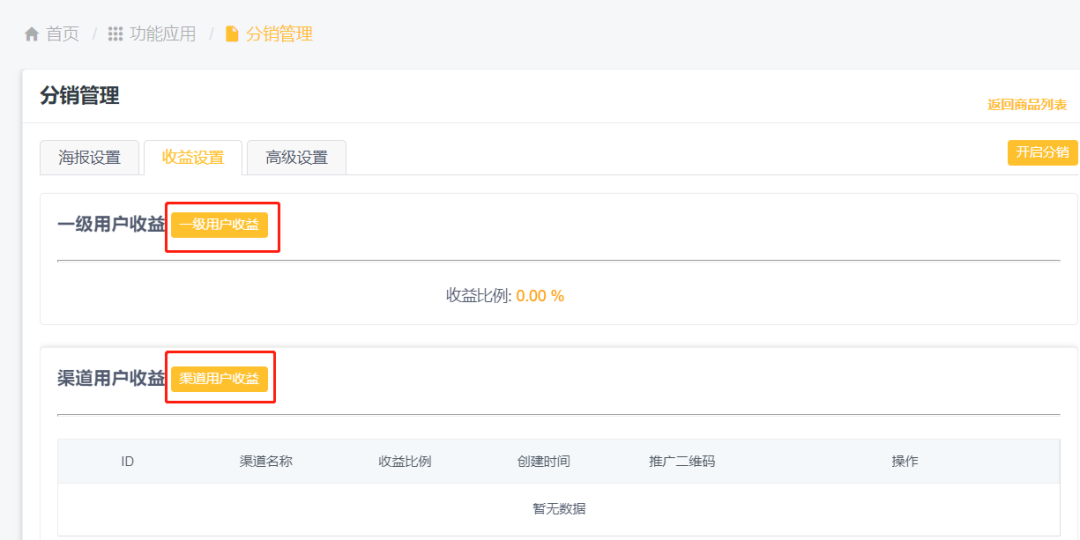Click the yellow 渠道用户收益 button

pos(219,379)
